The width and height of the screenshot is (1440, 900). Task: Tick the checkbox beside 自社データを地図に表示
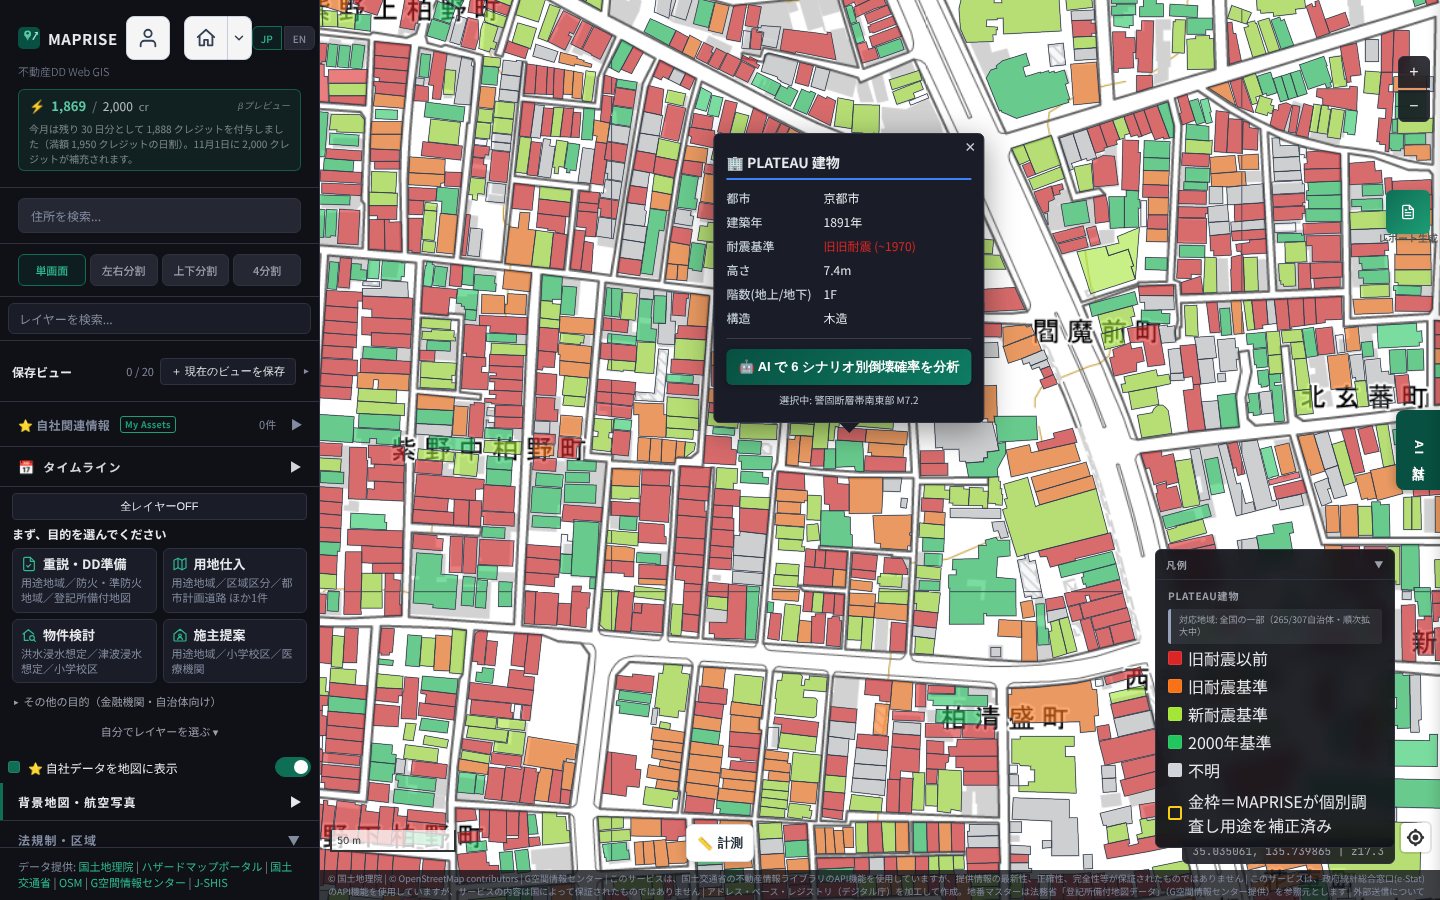14,767
